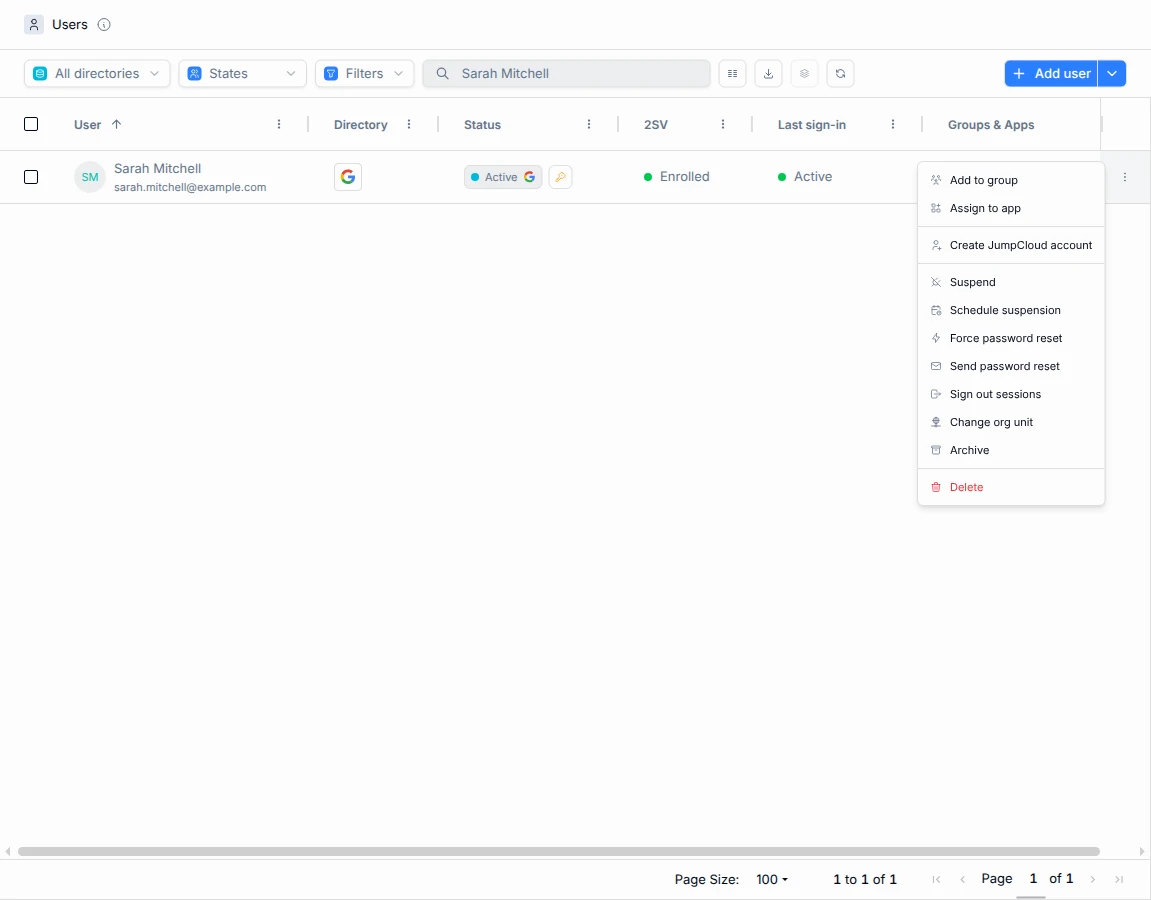Click the User column sort arrow
Screen dimensions: 1151x900
pyautogui.click(x=116, y=124)
